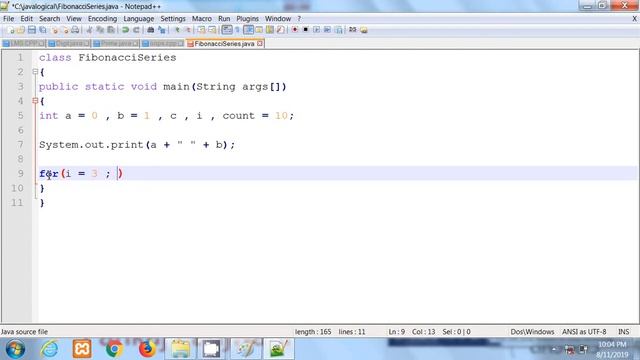Image resolution: width=640 pixels, height=360 pixels.
Task: Stop macro recording with black square icon
Action: click(x=305, y=30)
